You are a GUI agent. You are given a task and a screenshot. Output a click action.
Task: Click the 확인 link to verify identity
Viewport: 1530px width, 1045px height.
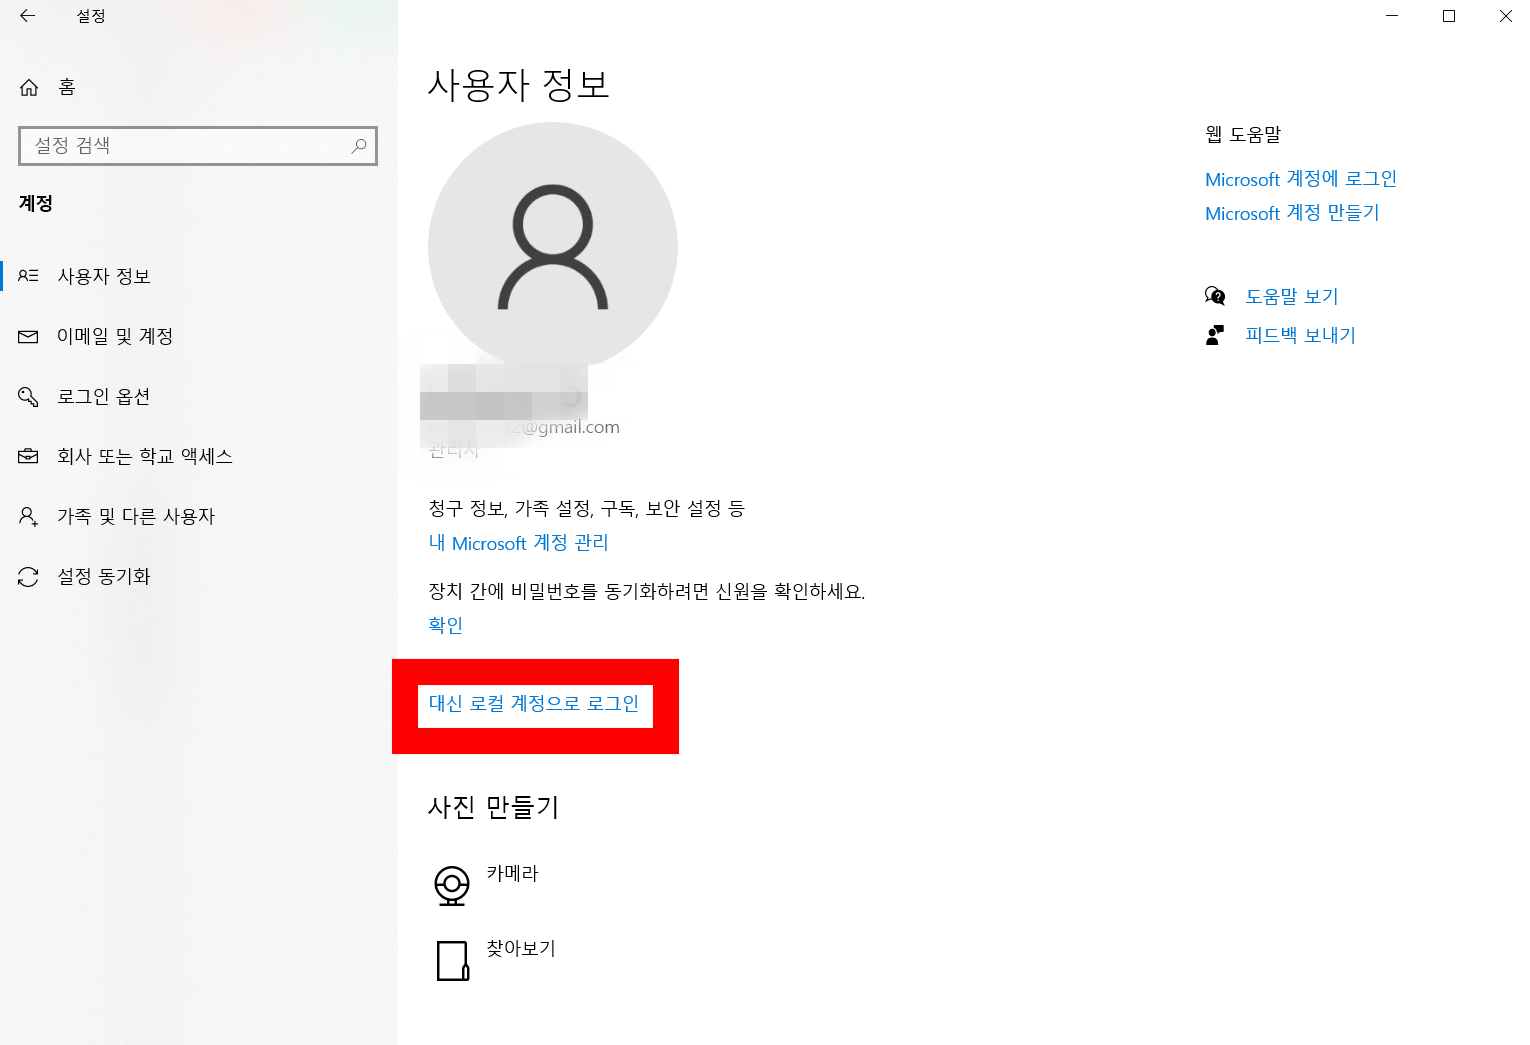pos(446,625)
